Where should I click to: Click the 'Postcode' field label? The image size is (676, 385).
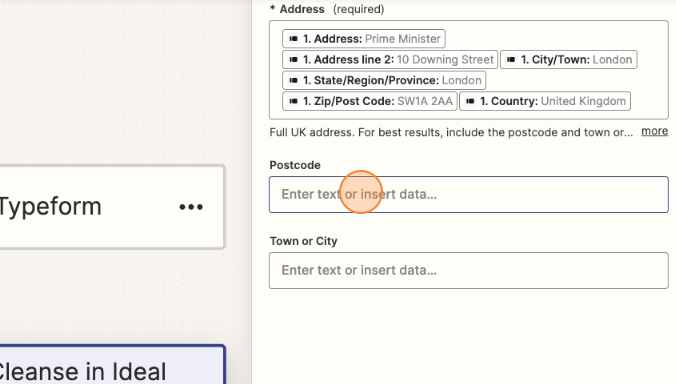pyautogui.click(x=295, y=165)
